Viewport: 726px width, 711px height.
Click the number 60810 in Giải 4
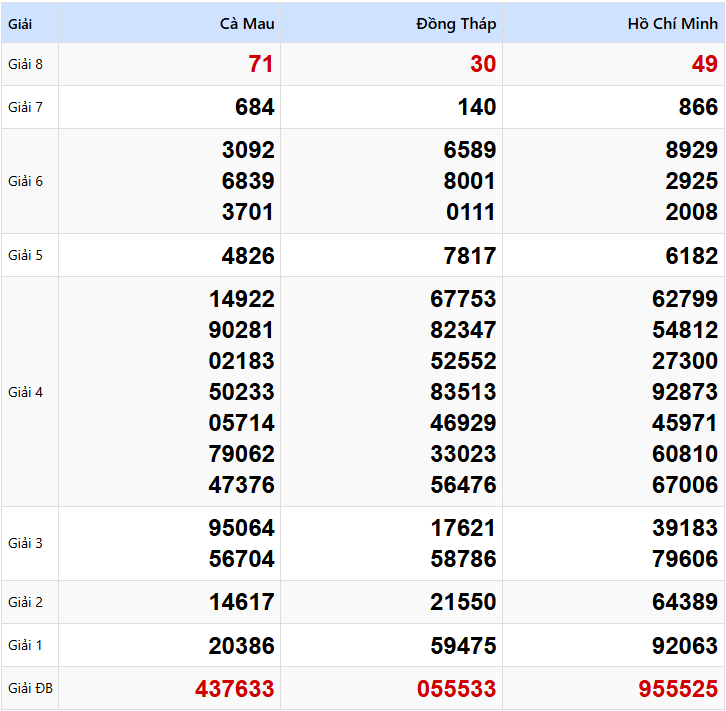(685, 454)
